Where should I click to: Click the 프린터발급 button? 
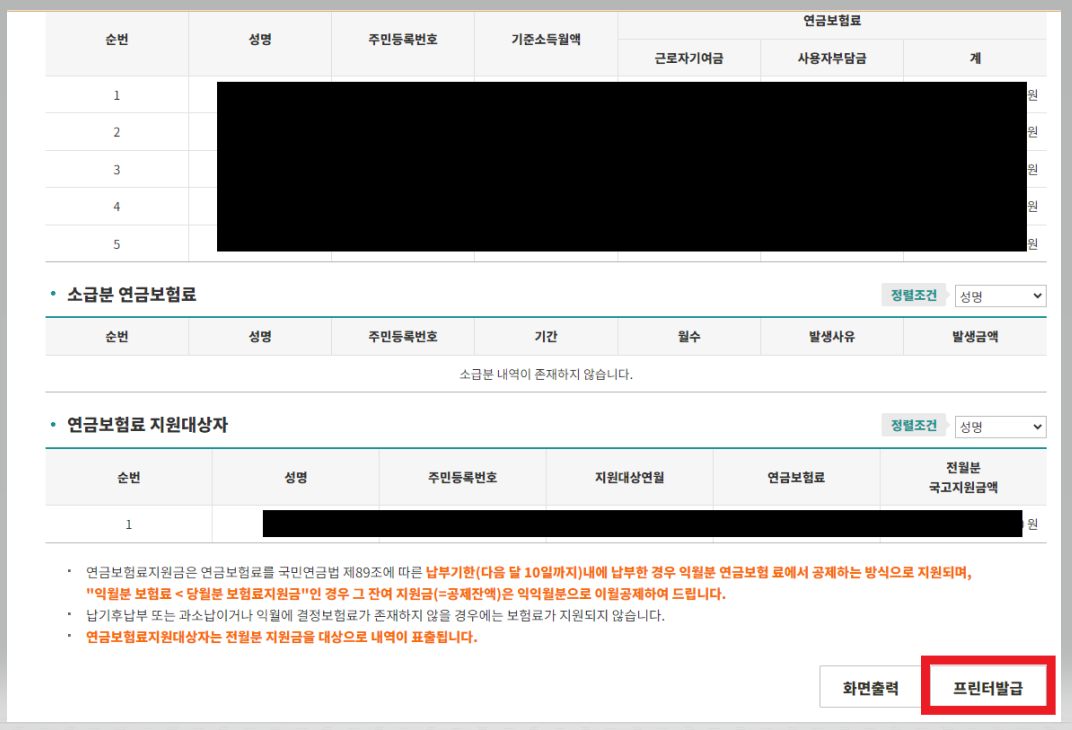(x=987, y=688)
